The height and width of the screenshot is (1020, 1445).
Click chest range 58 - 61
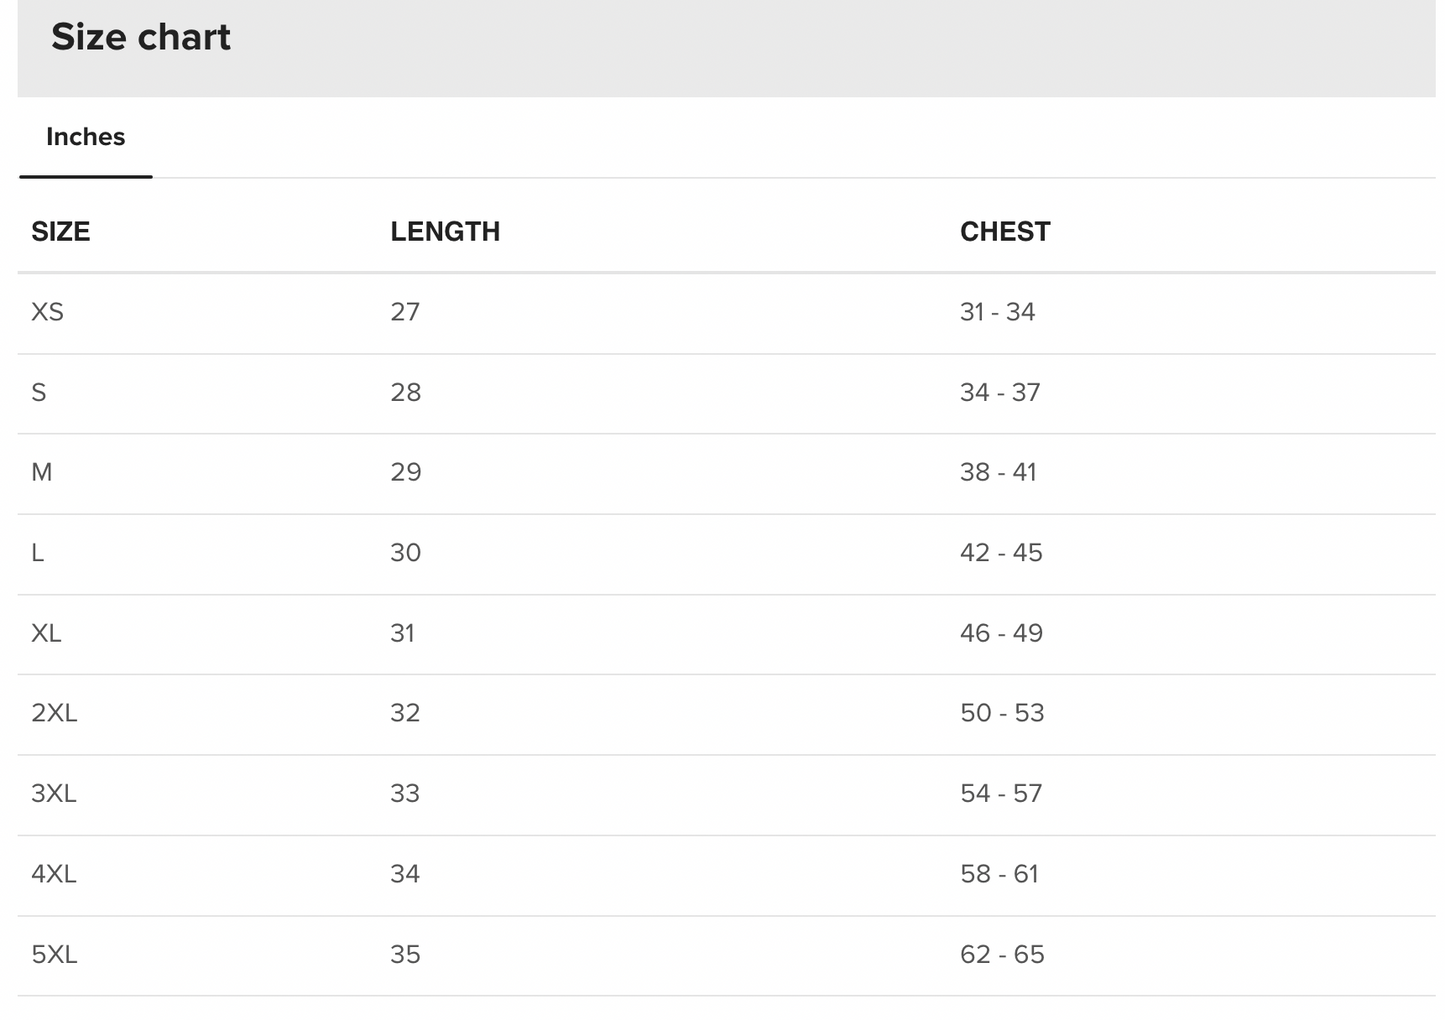pos(999,874)
